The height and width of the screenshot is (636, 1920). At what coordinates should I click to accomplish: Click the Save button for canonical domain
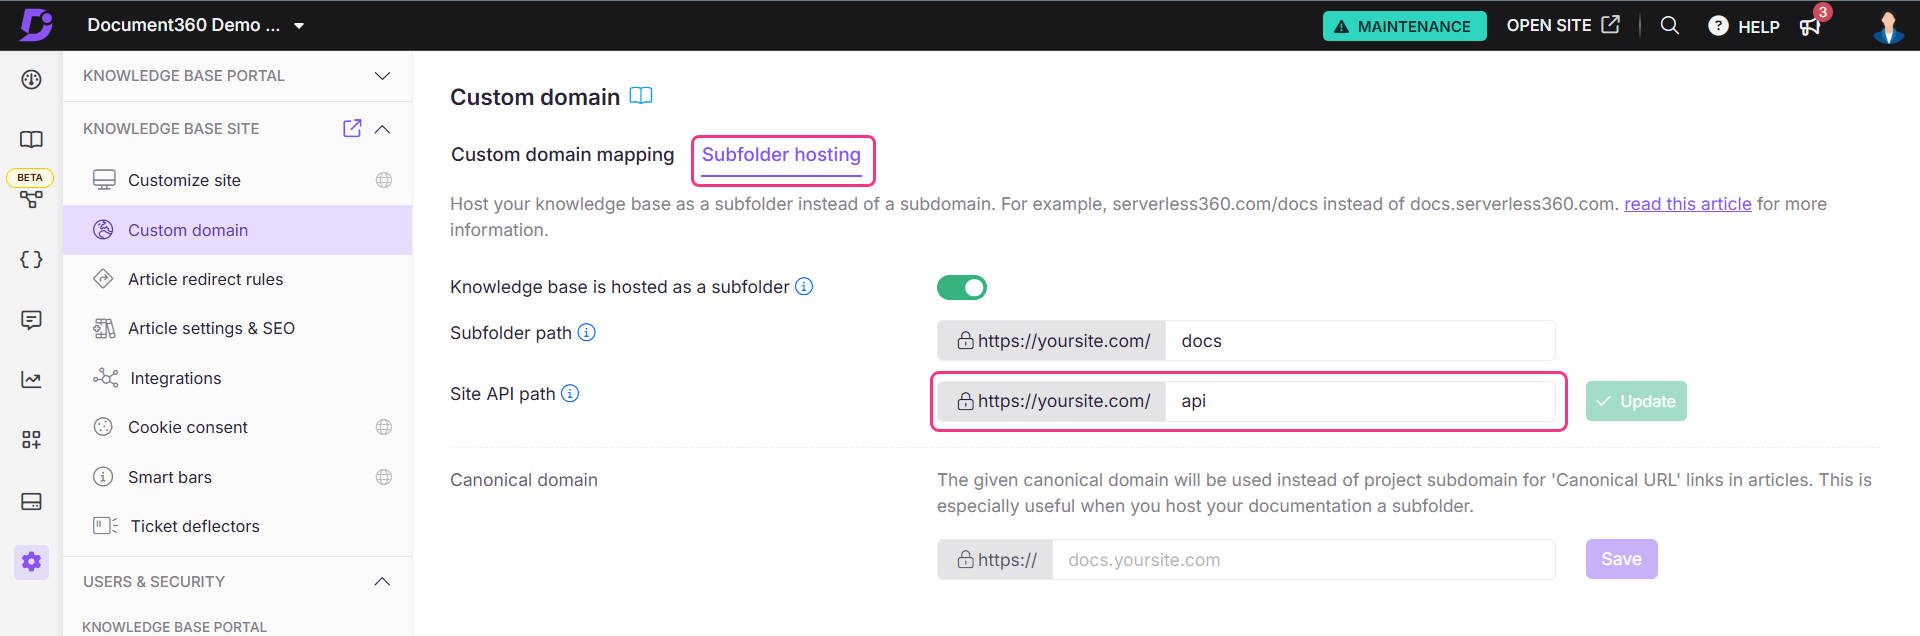pos(1621,559)
